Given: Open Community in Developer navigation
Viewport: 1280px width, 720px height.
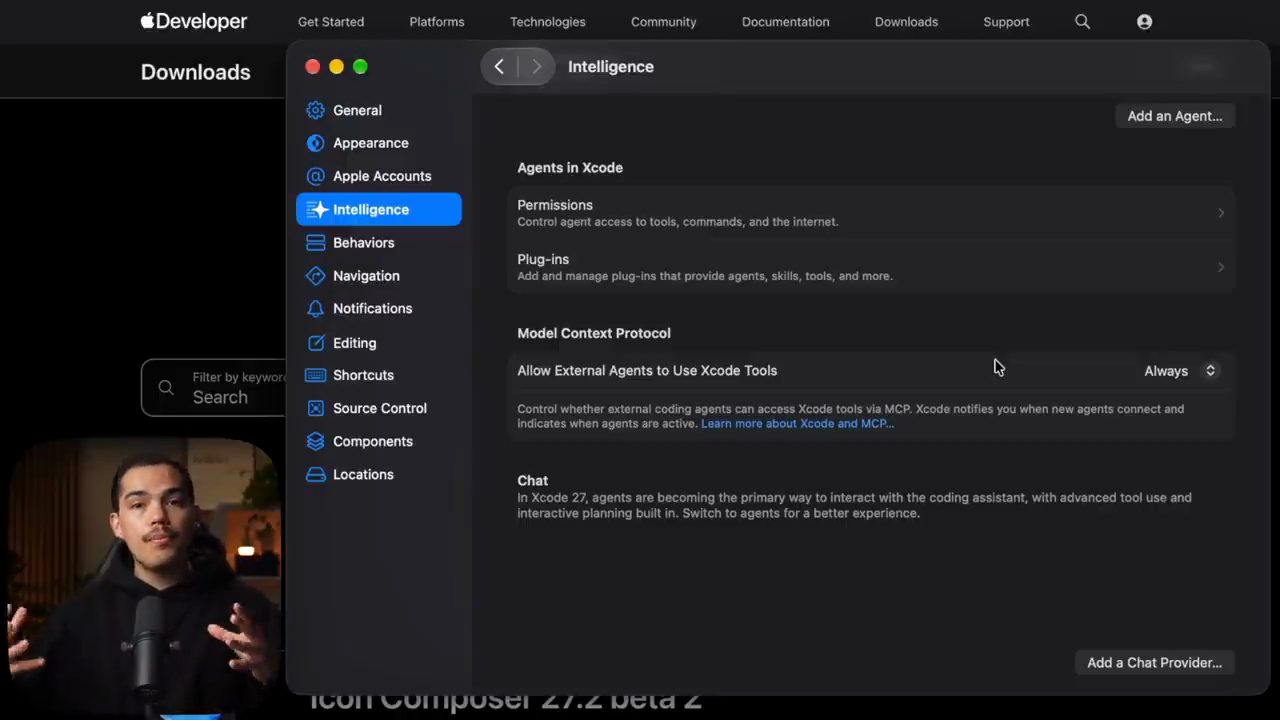Looking at the screenshot, I should point(663,22).
